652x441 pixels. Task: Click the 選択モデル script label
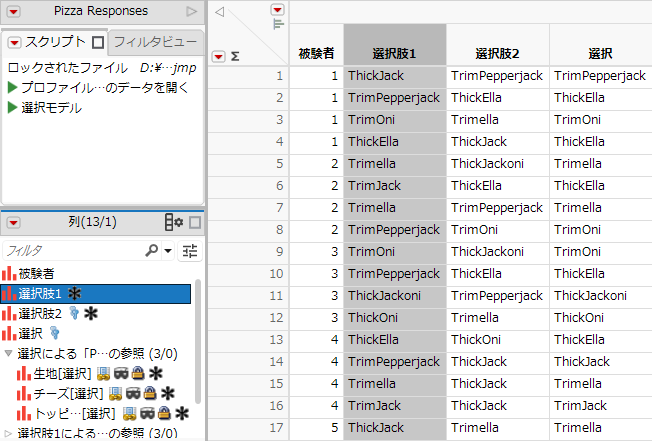coord(52,108)
